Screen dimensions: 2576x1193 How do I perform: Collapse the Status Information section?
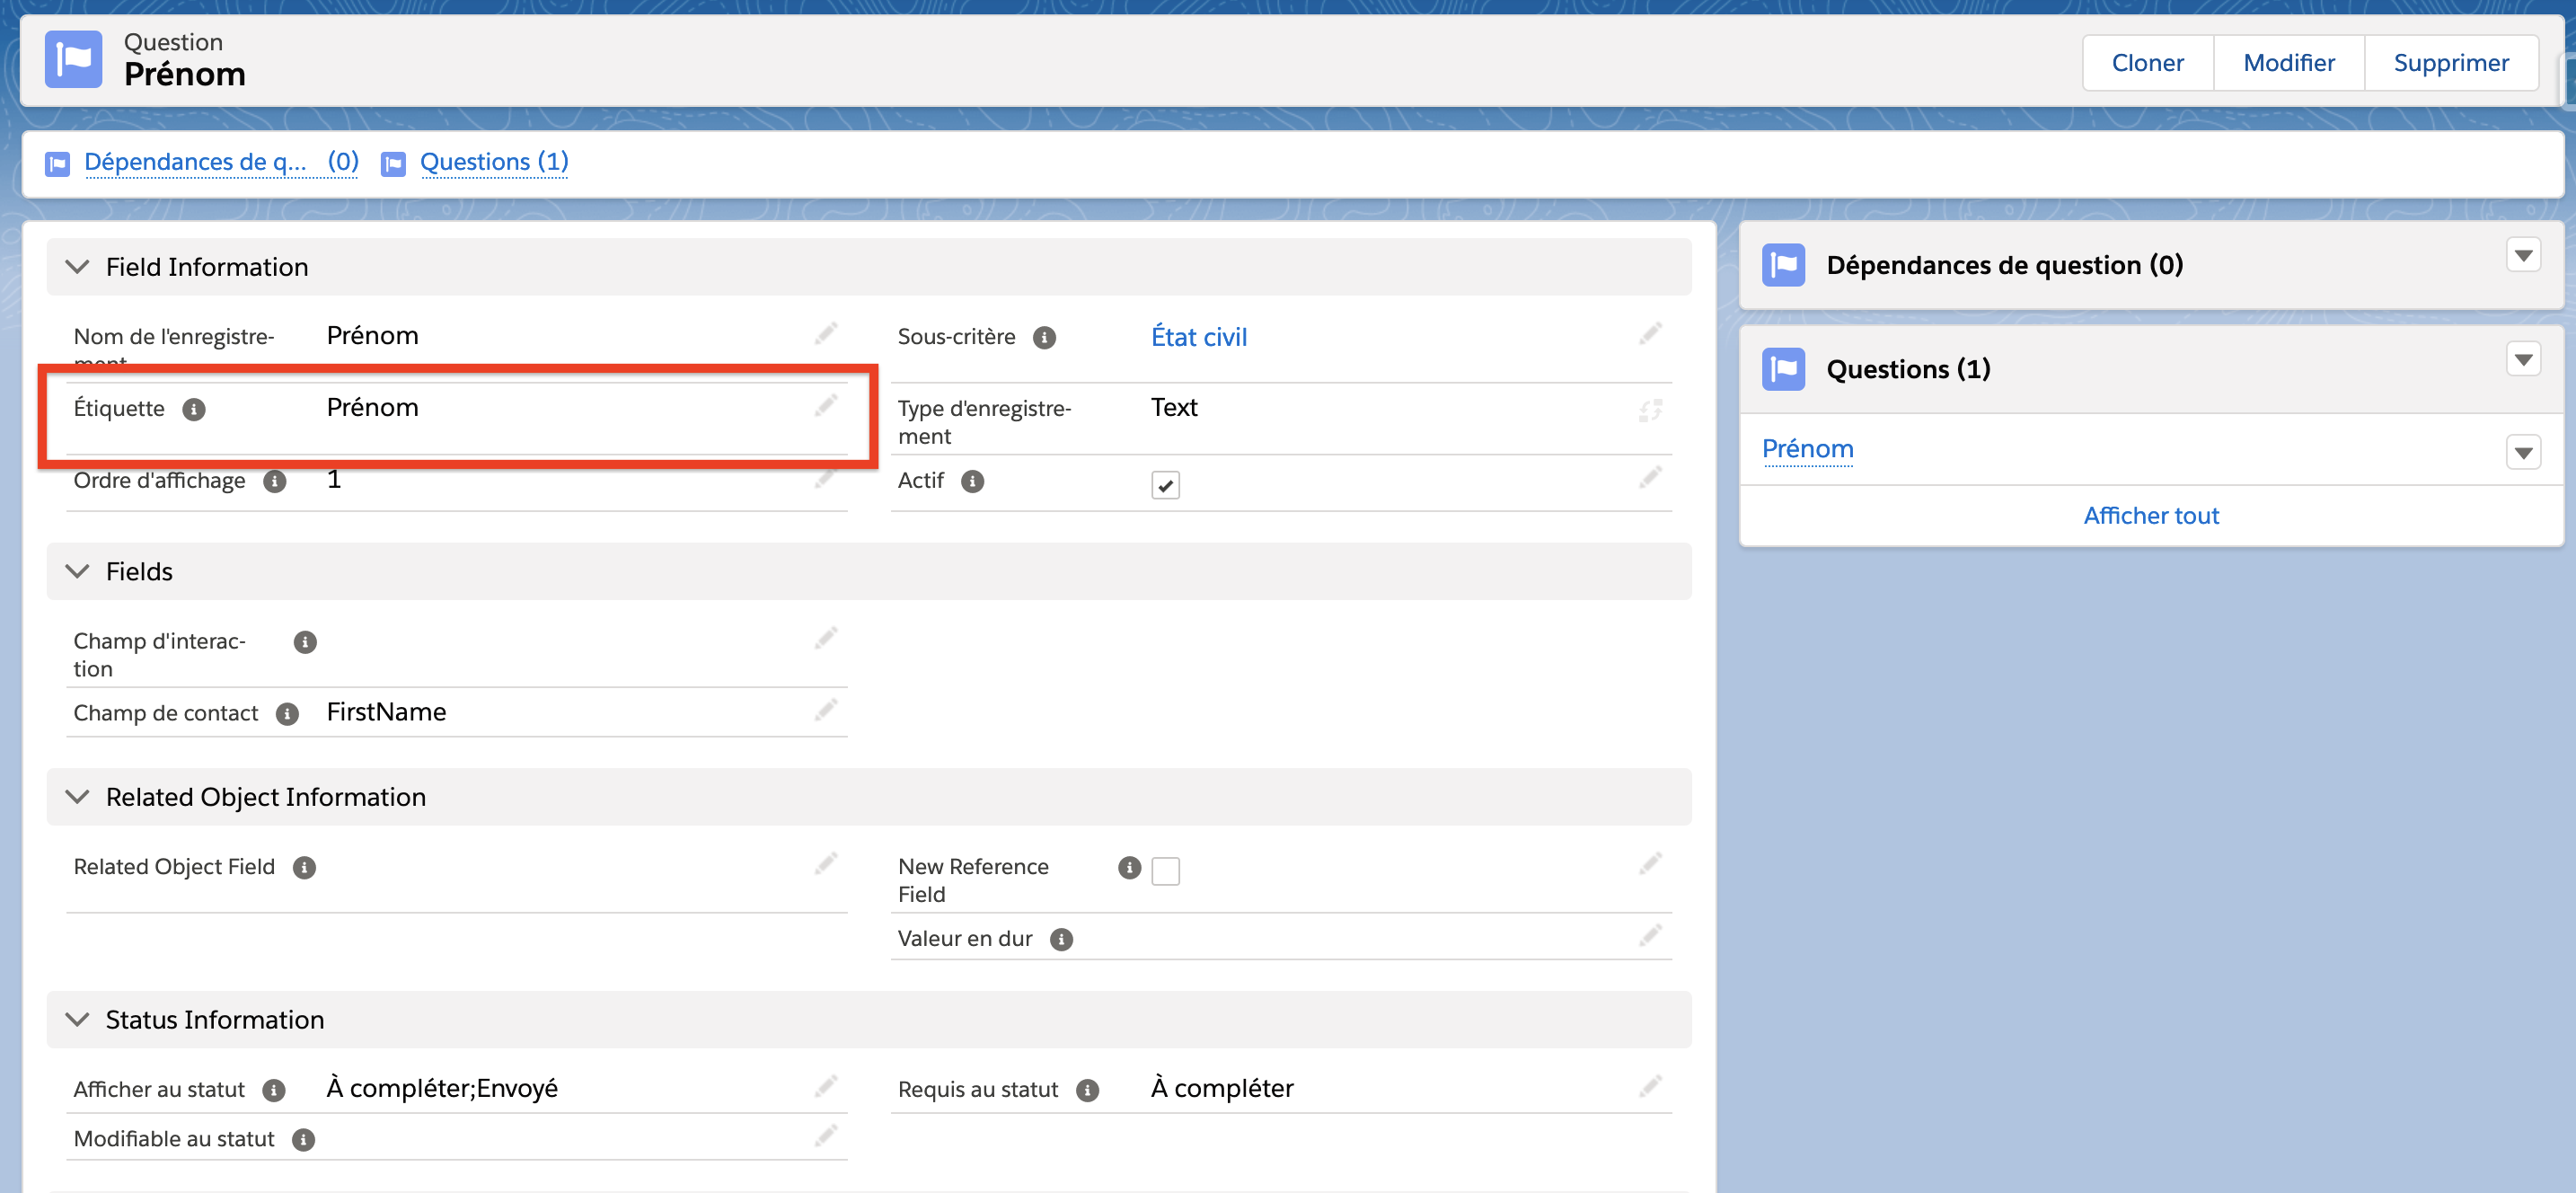[77, 1020]
